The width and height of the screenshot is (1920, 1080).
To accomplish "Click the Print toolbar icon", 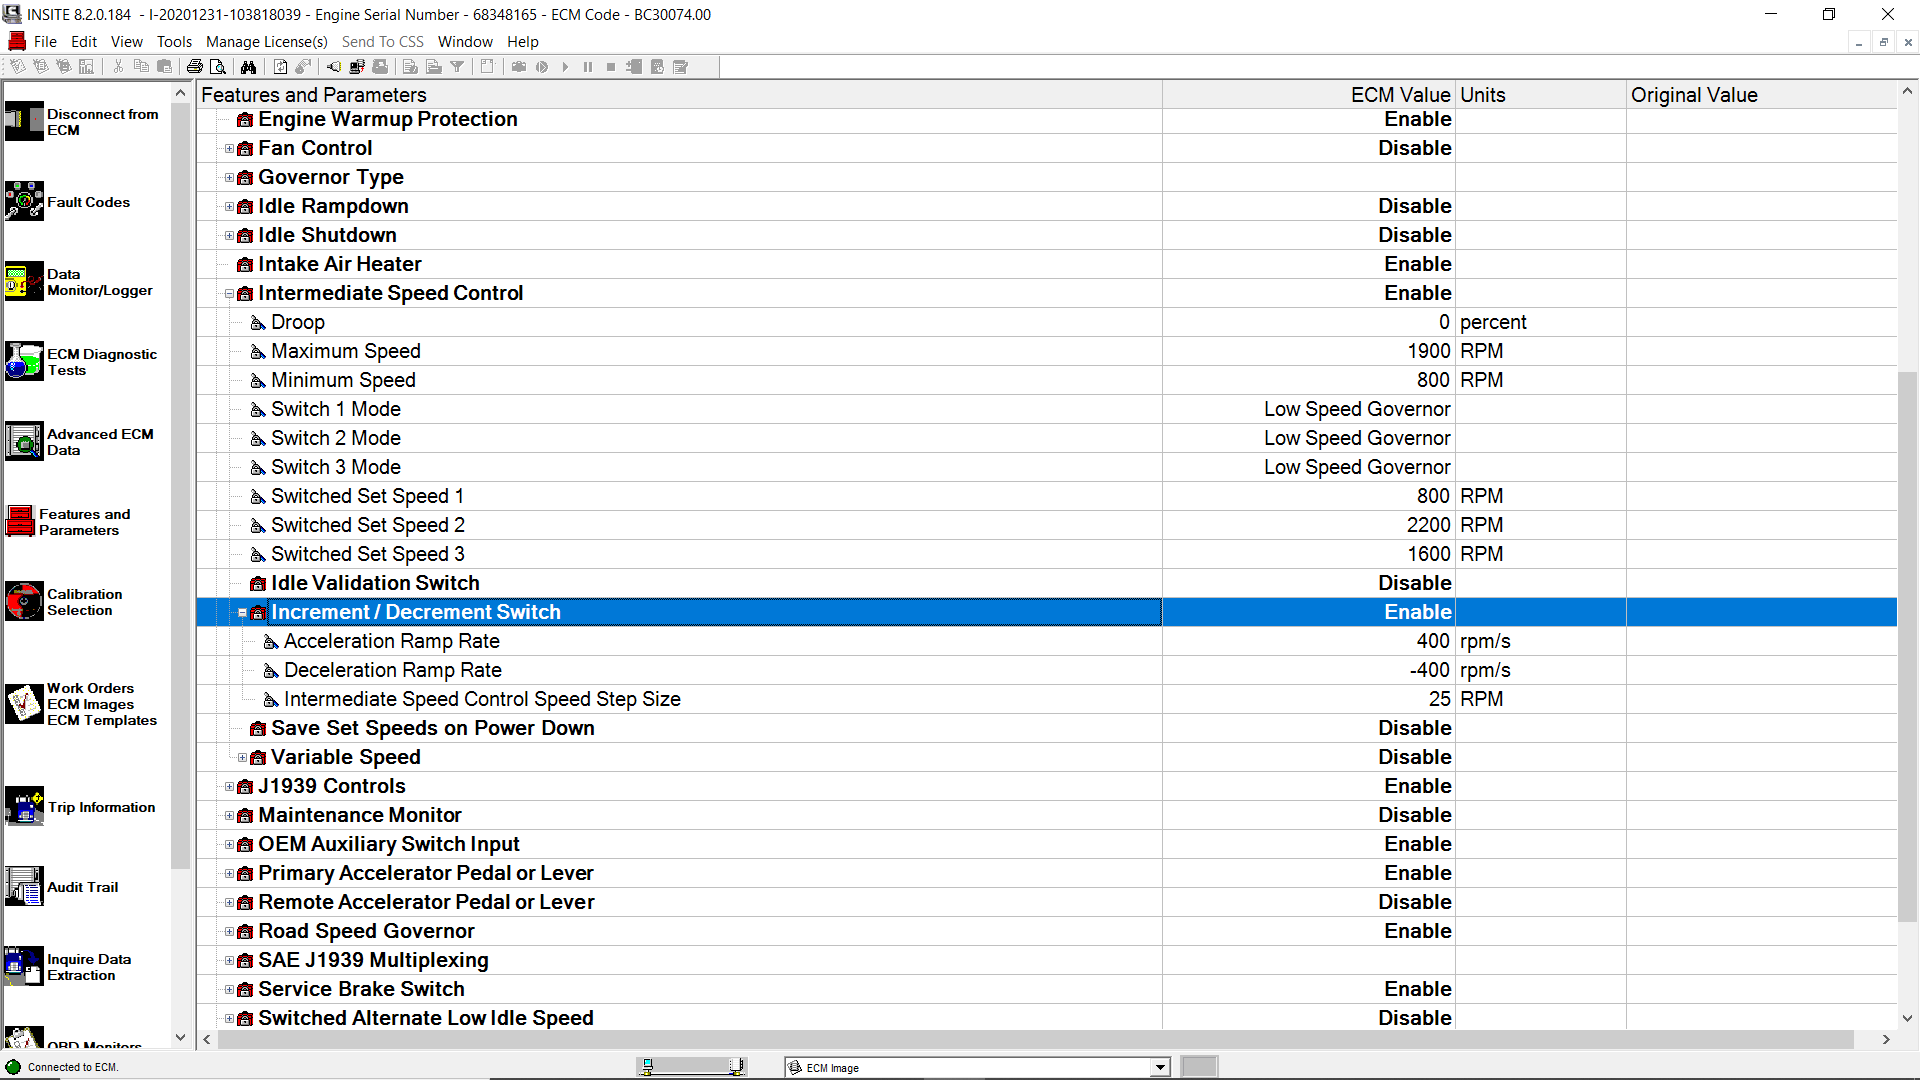I will [195, 67].
